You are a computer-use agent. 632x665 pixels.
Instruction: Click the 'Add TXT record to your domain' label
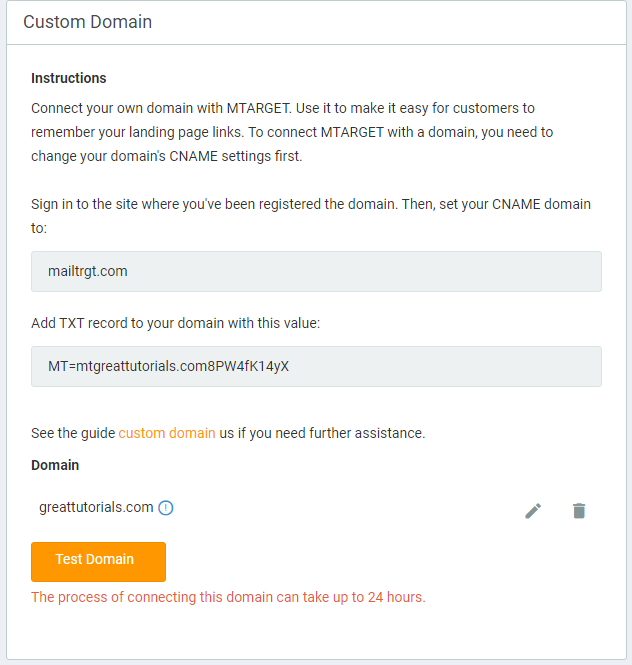pos(175,323)
